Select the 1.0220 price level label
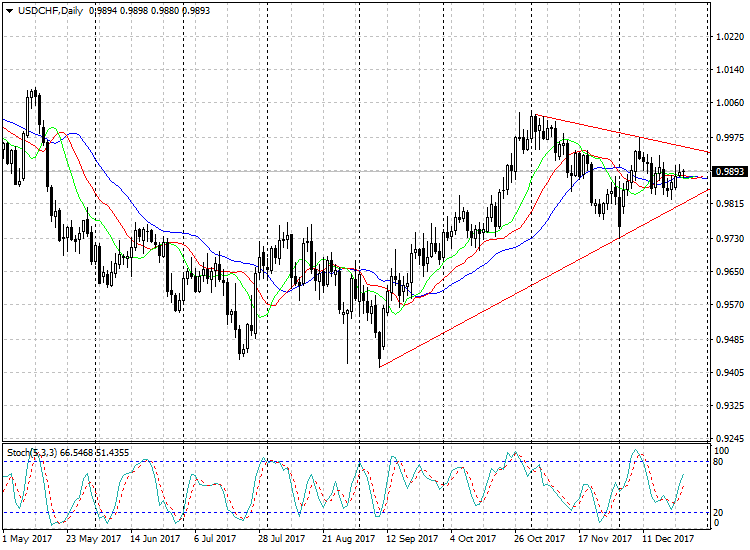The image size is (750, 550). [730, 37]
